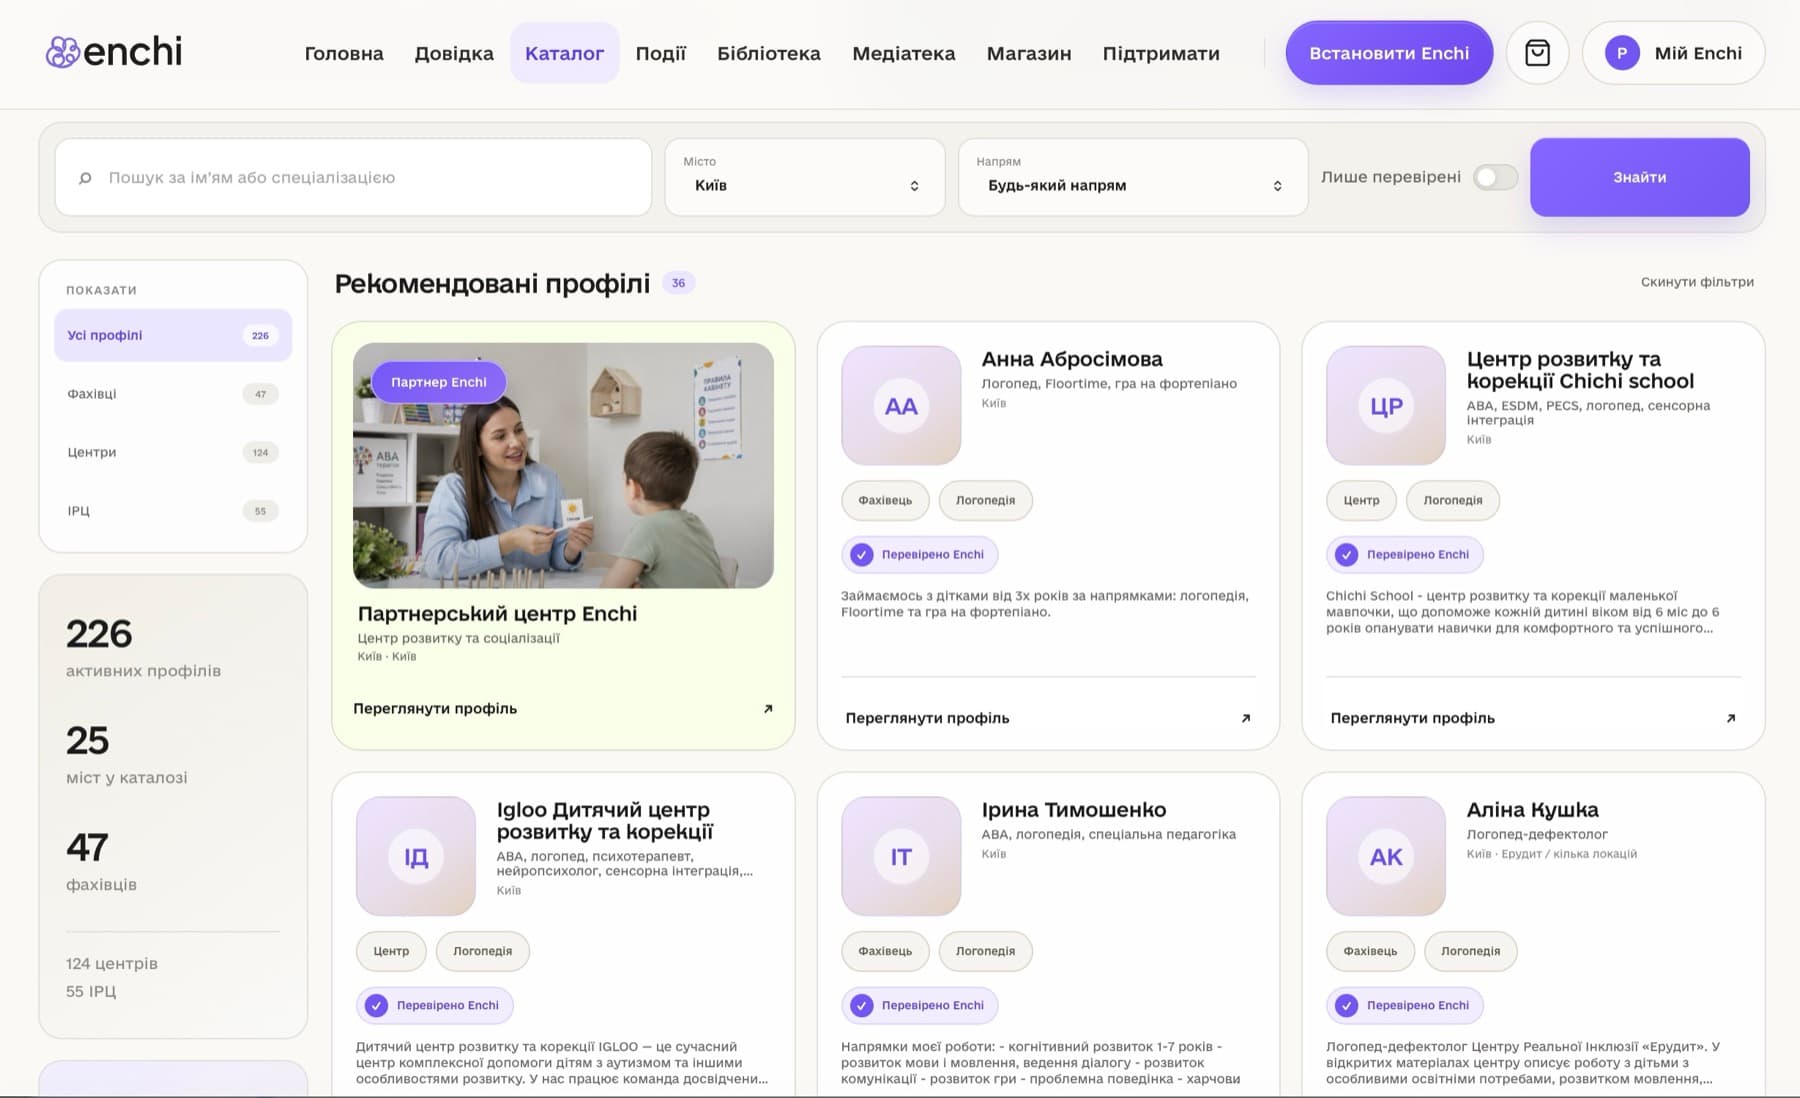The height and width of the screenshot is (1098, 1800).
Task: Click verified checkmark on Chichi school card
Action: click(x=1346, y=554)
